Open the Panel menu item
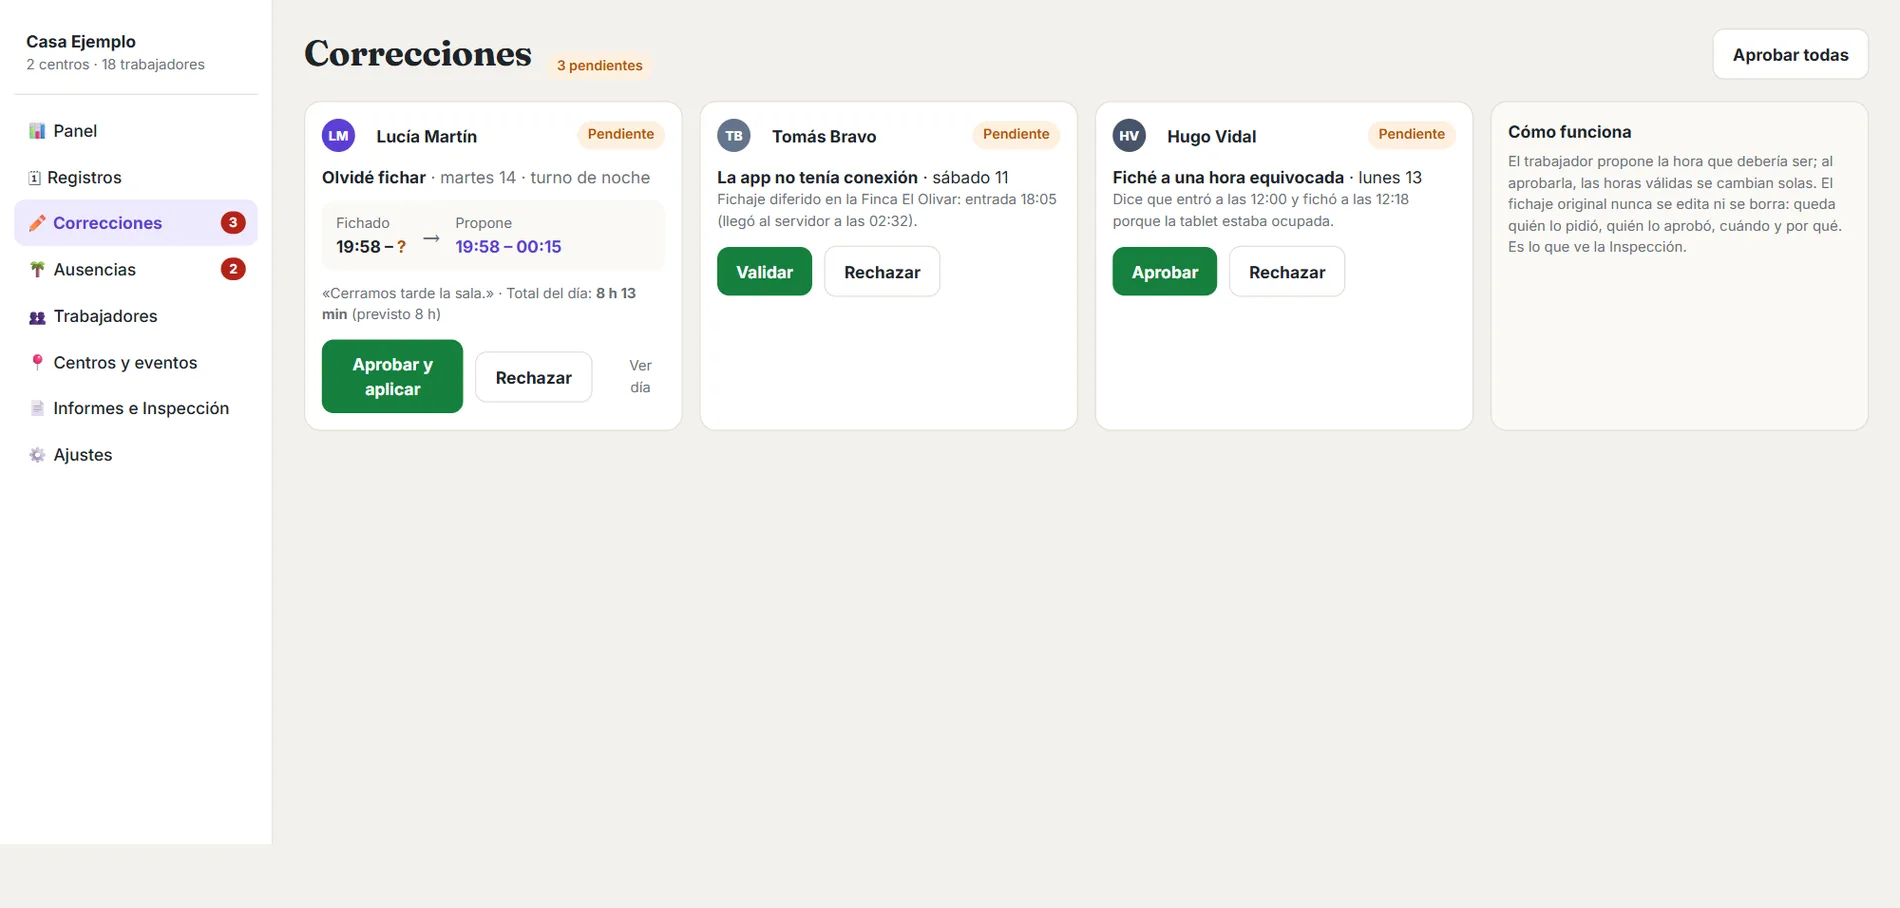The height and width of the screenshot is (908, 1900). tap(136, 131)
